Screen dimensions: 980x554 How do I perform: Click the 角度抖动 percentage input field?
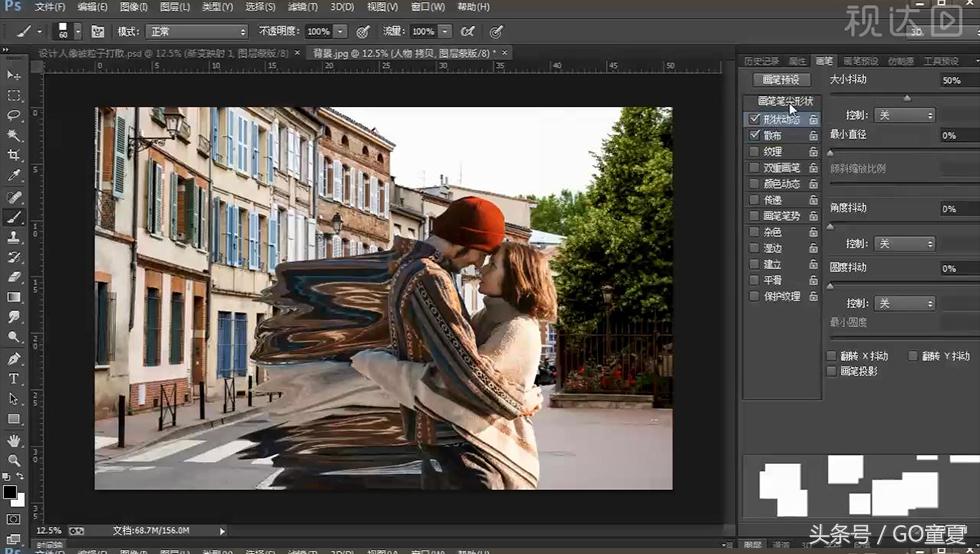(958, 208)
